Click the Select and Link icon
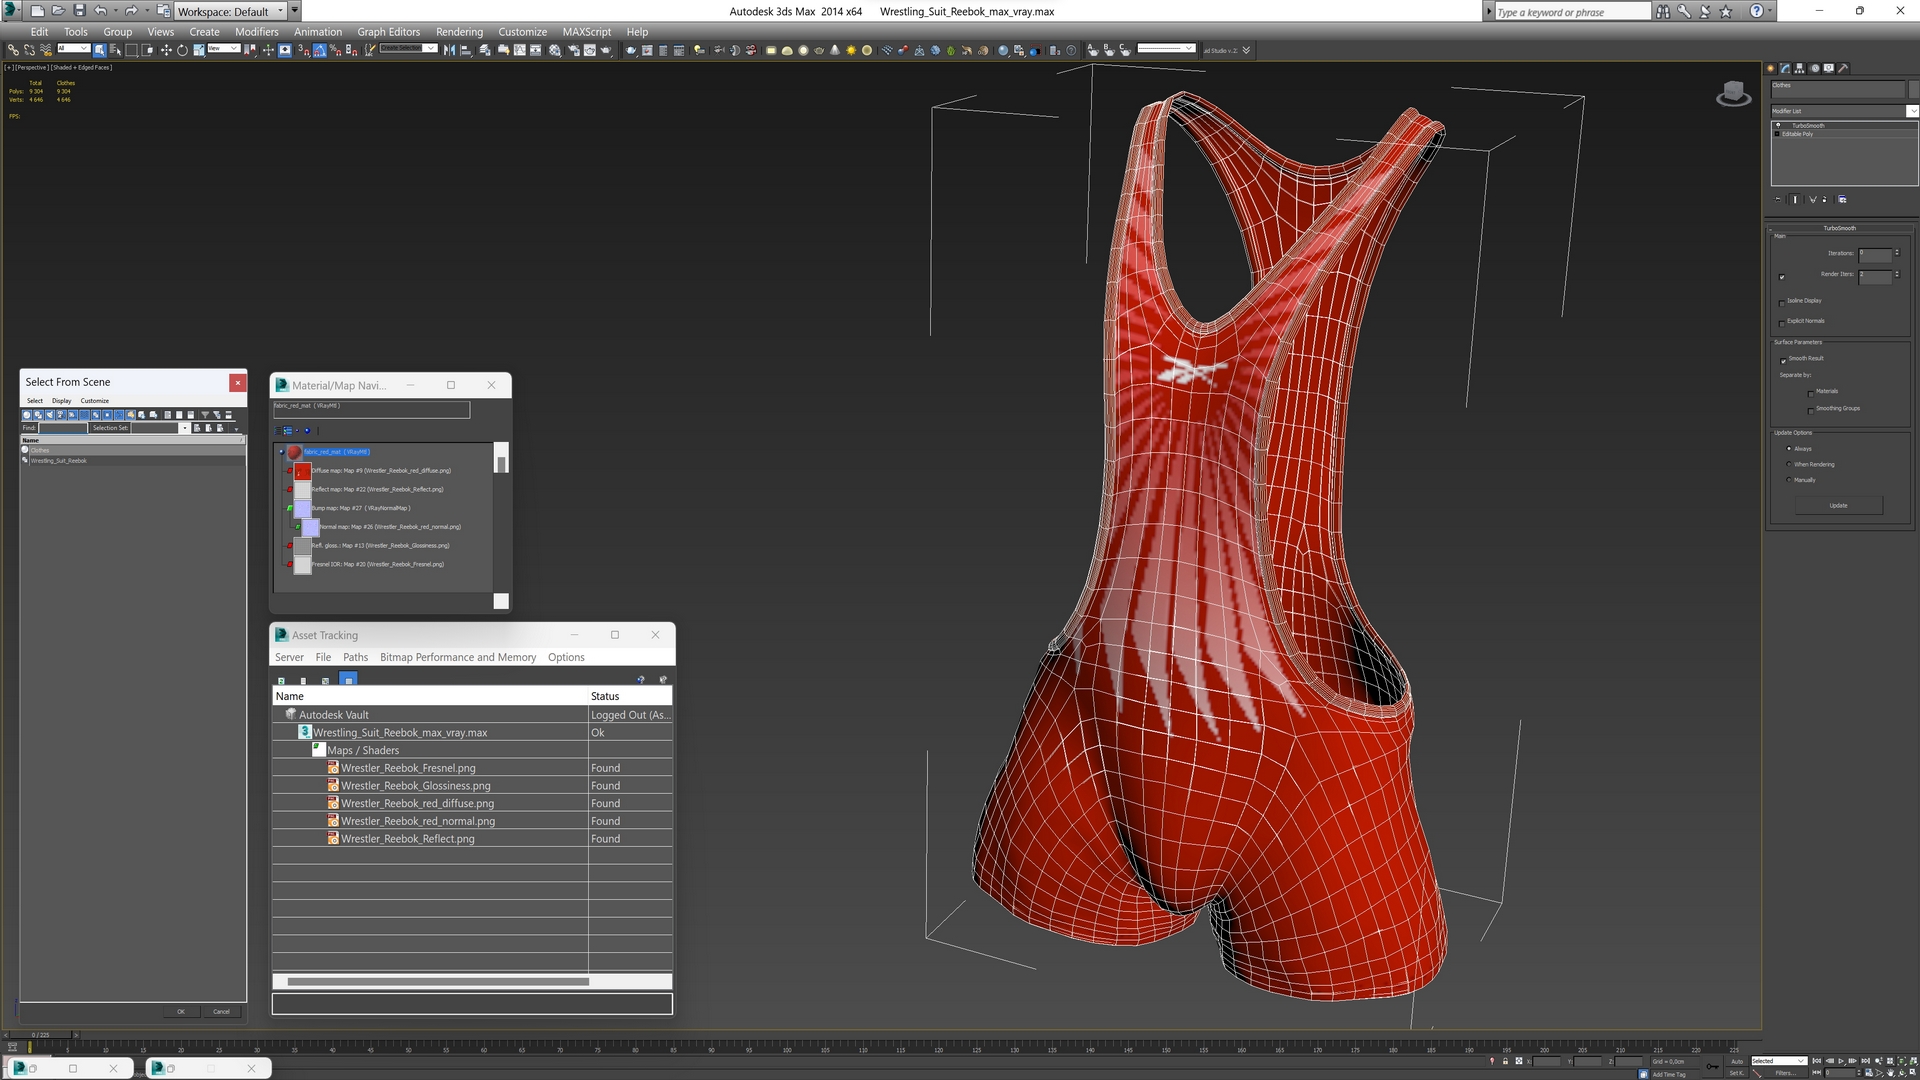 13,50
